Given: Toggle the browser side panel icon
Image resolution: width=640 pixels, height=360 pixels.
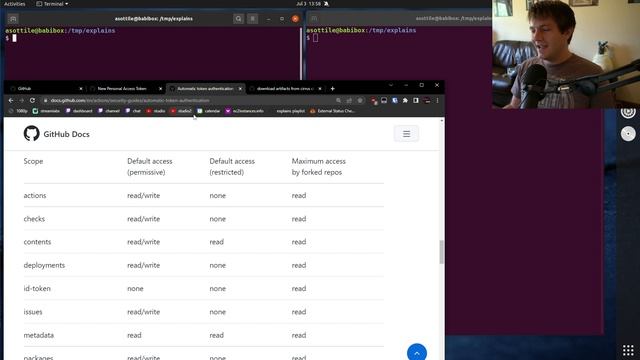Looking at the screenshot, I should pyautogui.click(x=416, y=100).
